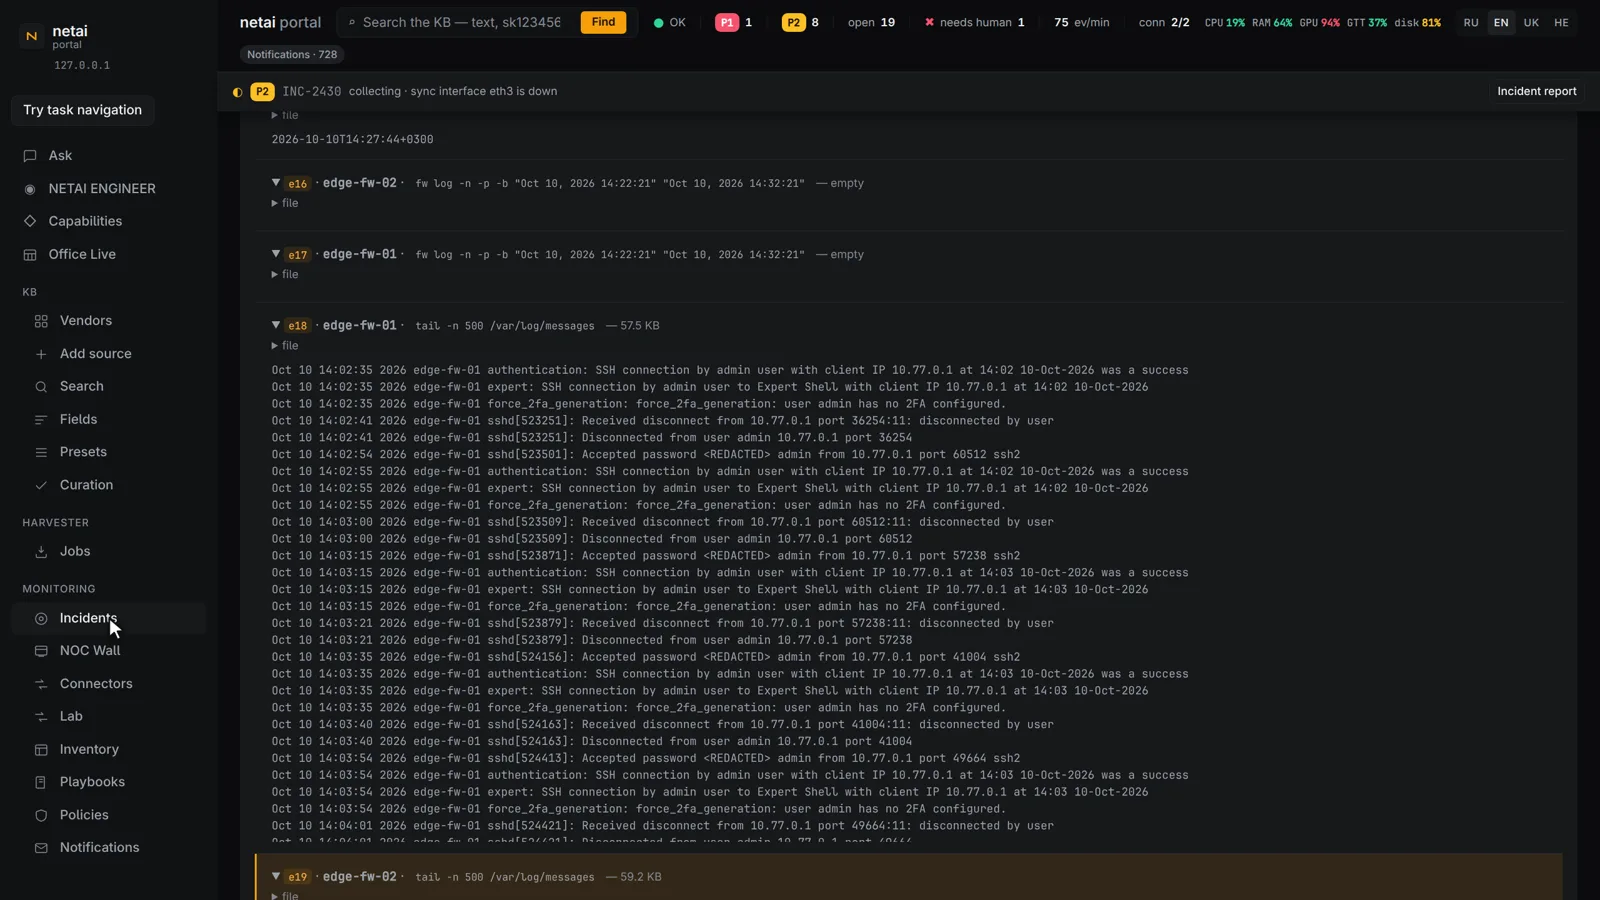
Task: Click the netai logo icon
Action: click(x=31, y=36)
